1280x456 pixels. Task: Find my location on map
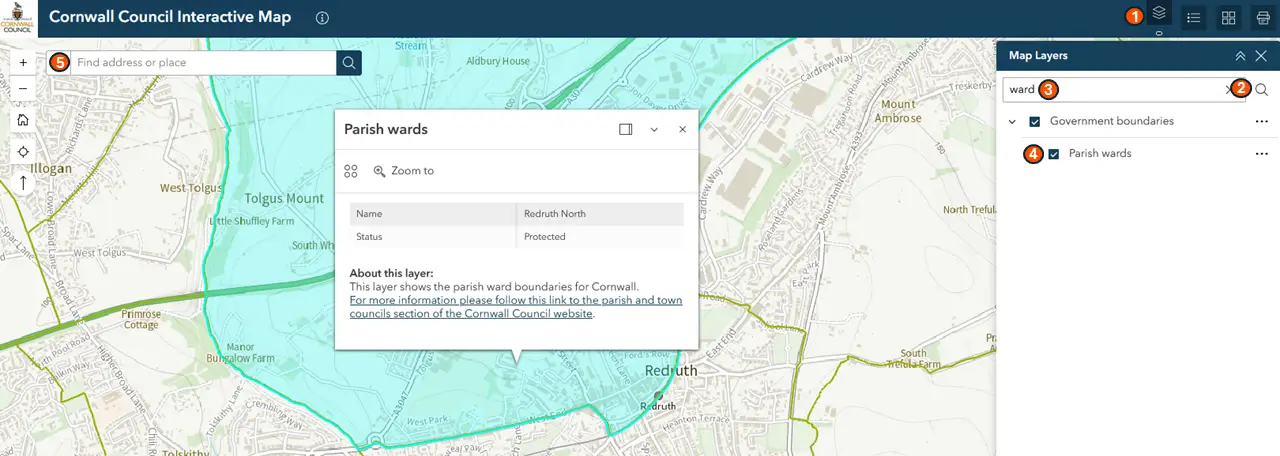coord(23,151)
